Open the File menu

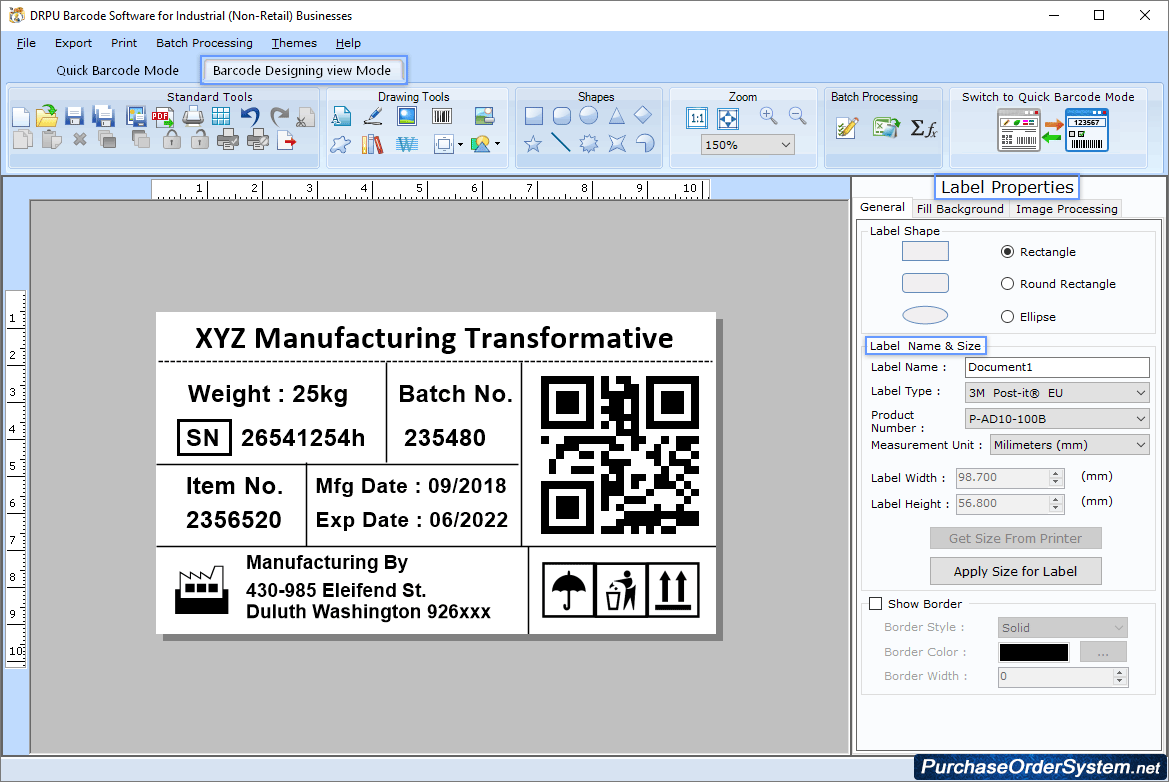tap(26, 43)
